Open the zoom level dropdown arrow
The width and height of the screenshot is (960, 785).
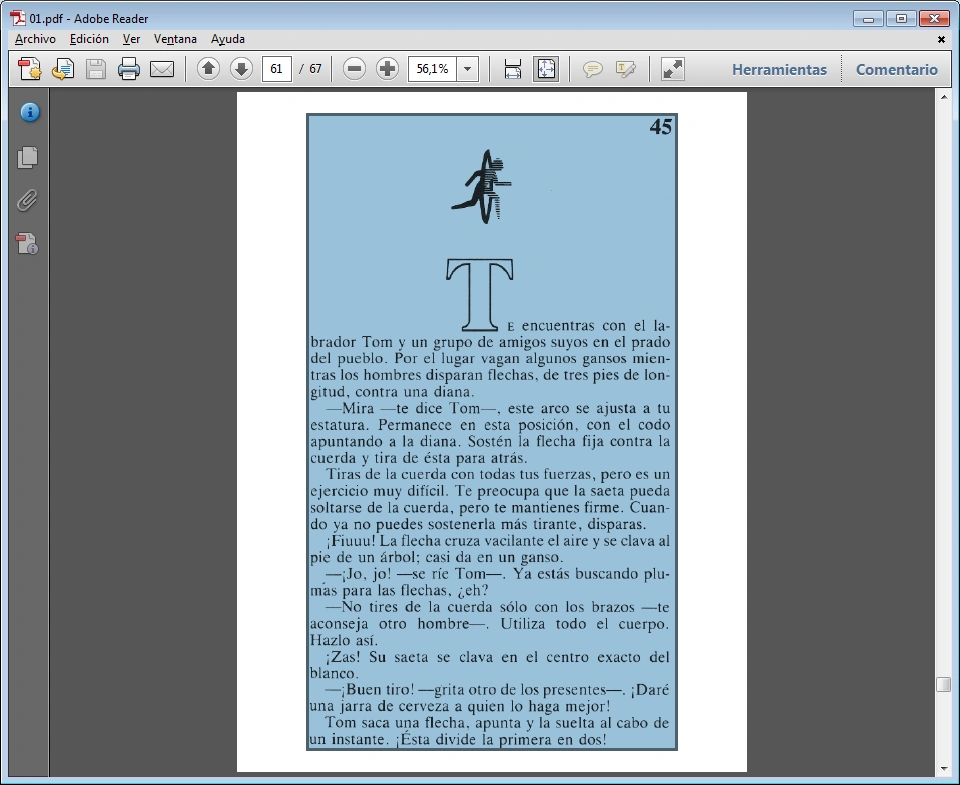[468, 69]
